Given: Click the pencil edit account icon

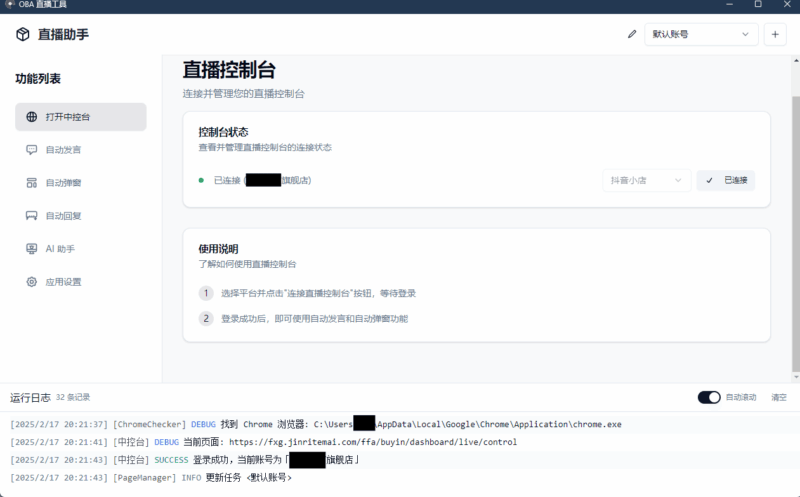Looking at the screenshot, I should tap(632, 34).
